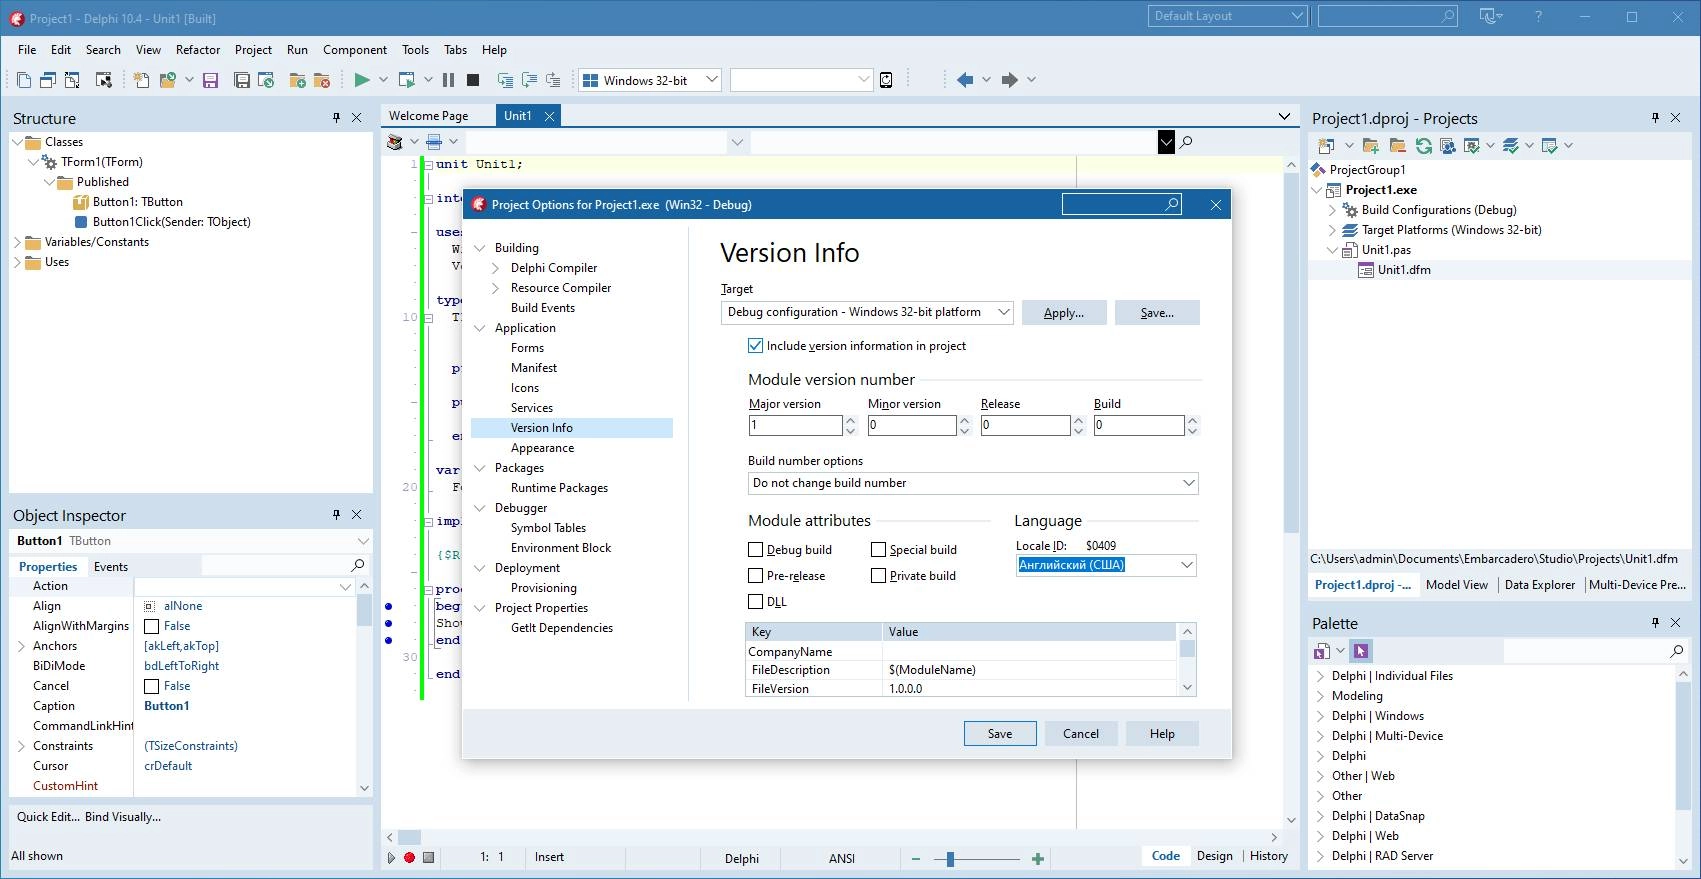Open the Locale language dropdown
1701x879 pixels.
point(1186,565)
